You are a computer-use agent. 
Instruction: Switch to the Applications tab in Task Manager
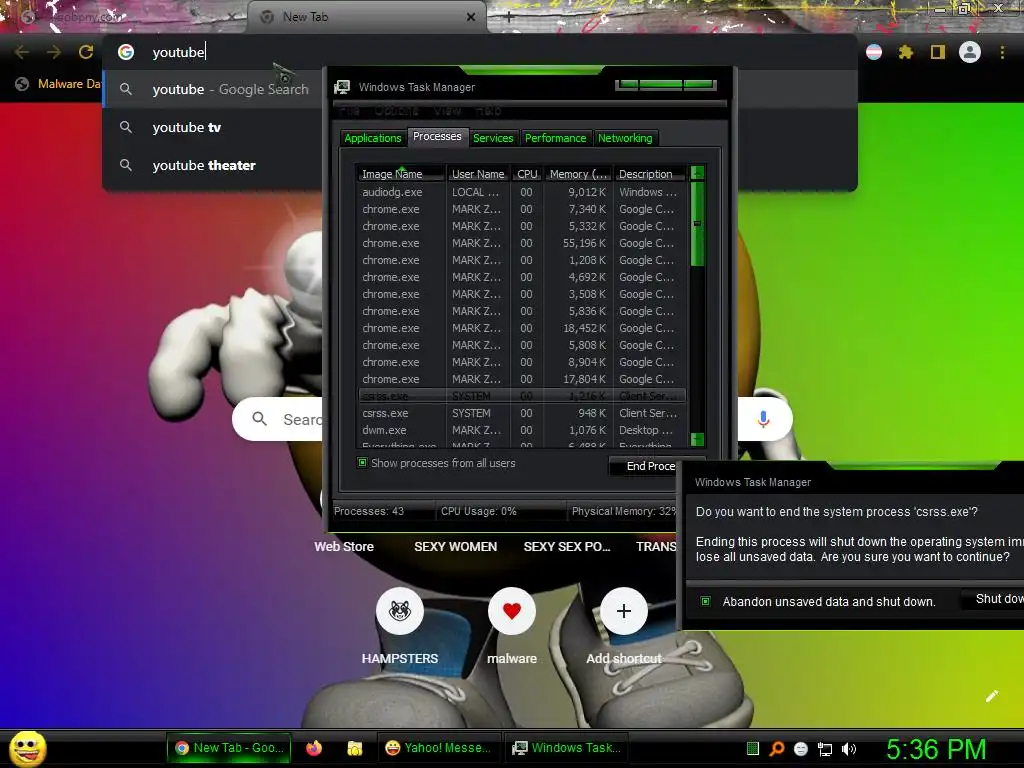372,138
